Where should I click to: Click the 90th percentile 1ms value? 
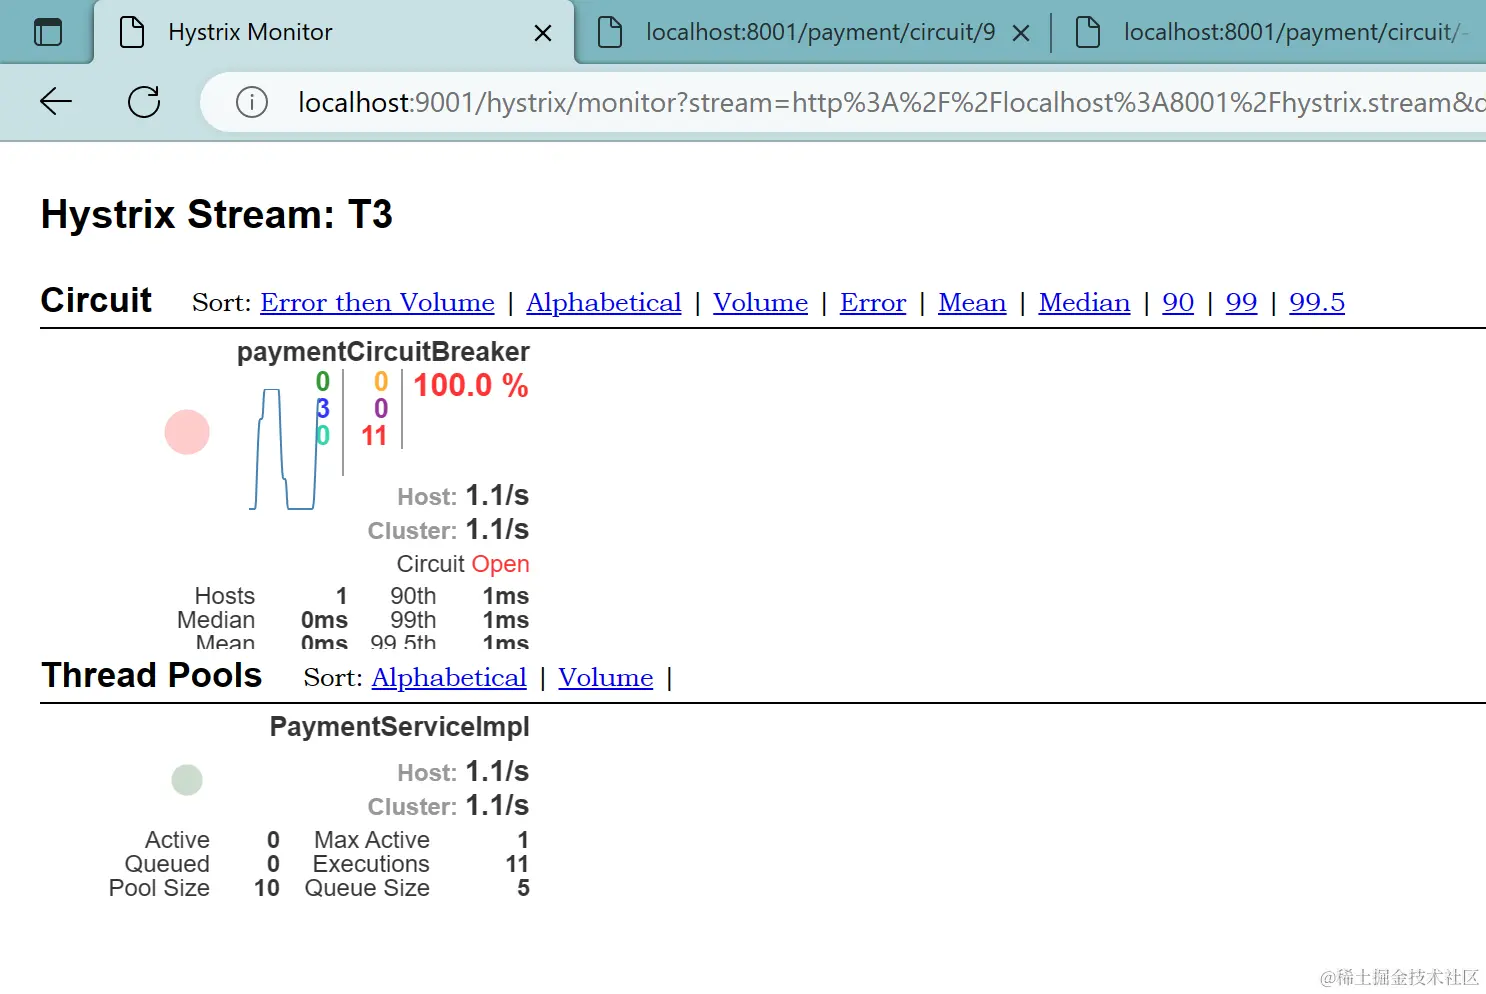coord(506,596)
